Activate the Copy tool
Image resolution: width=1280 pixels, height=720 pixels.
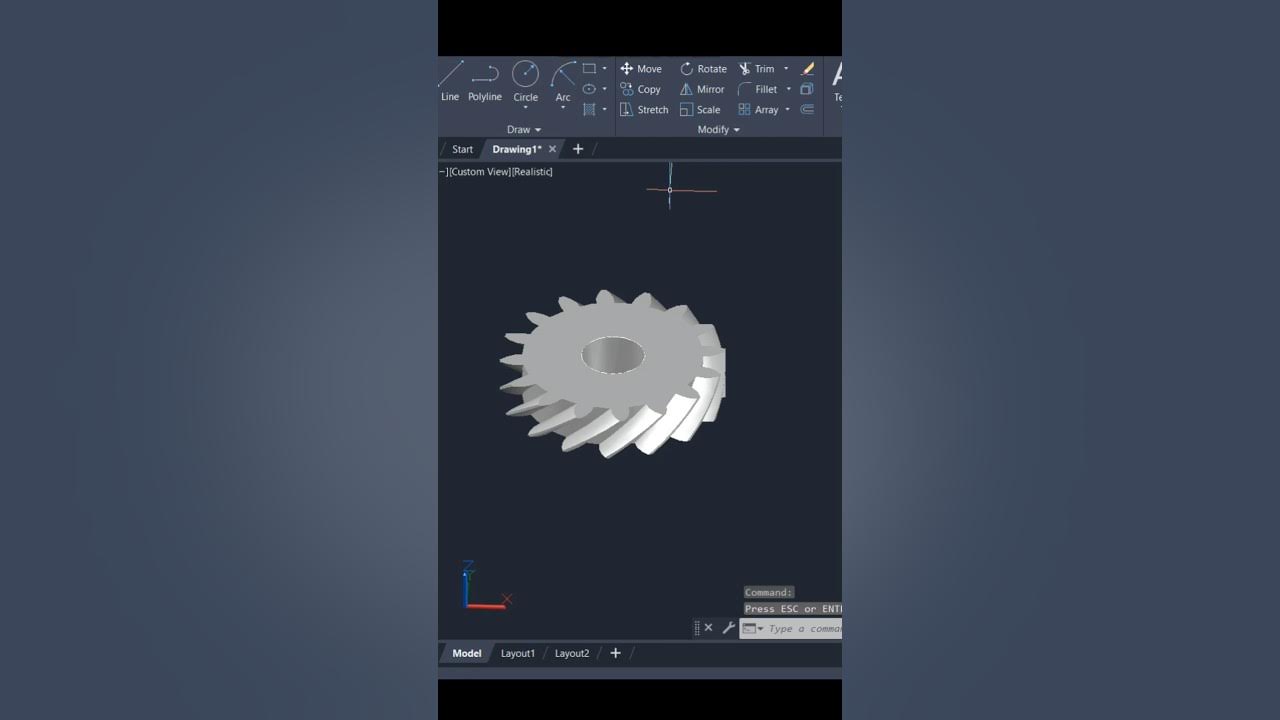[640, 89]
